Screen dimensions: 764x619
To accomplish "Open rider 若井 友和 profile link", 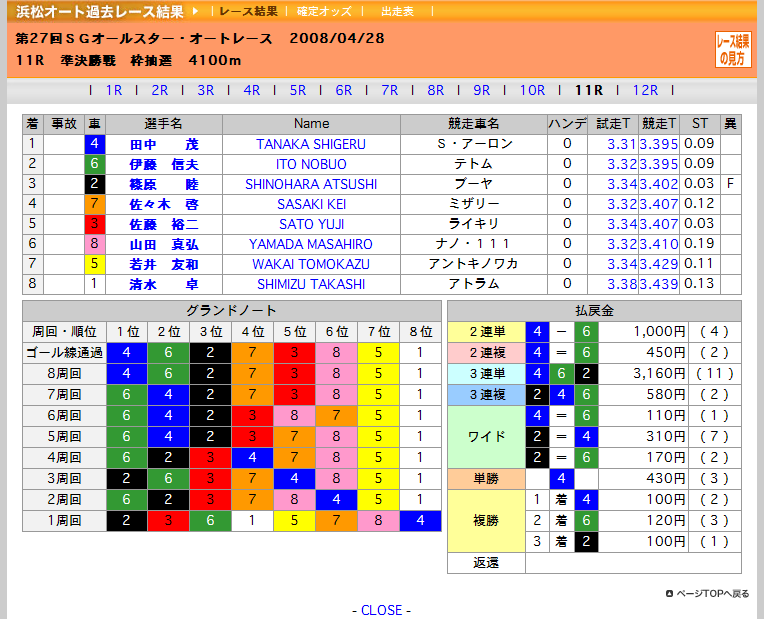I will point(164,265).
